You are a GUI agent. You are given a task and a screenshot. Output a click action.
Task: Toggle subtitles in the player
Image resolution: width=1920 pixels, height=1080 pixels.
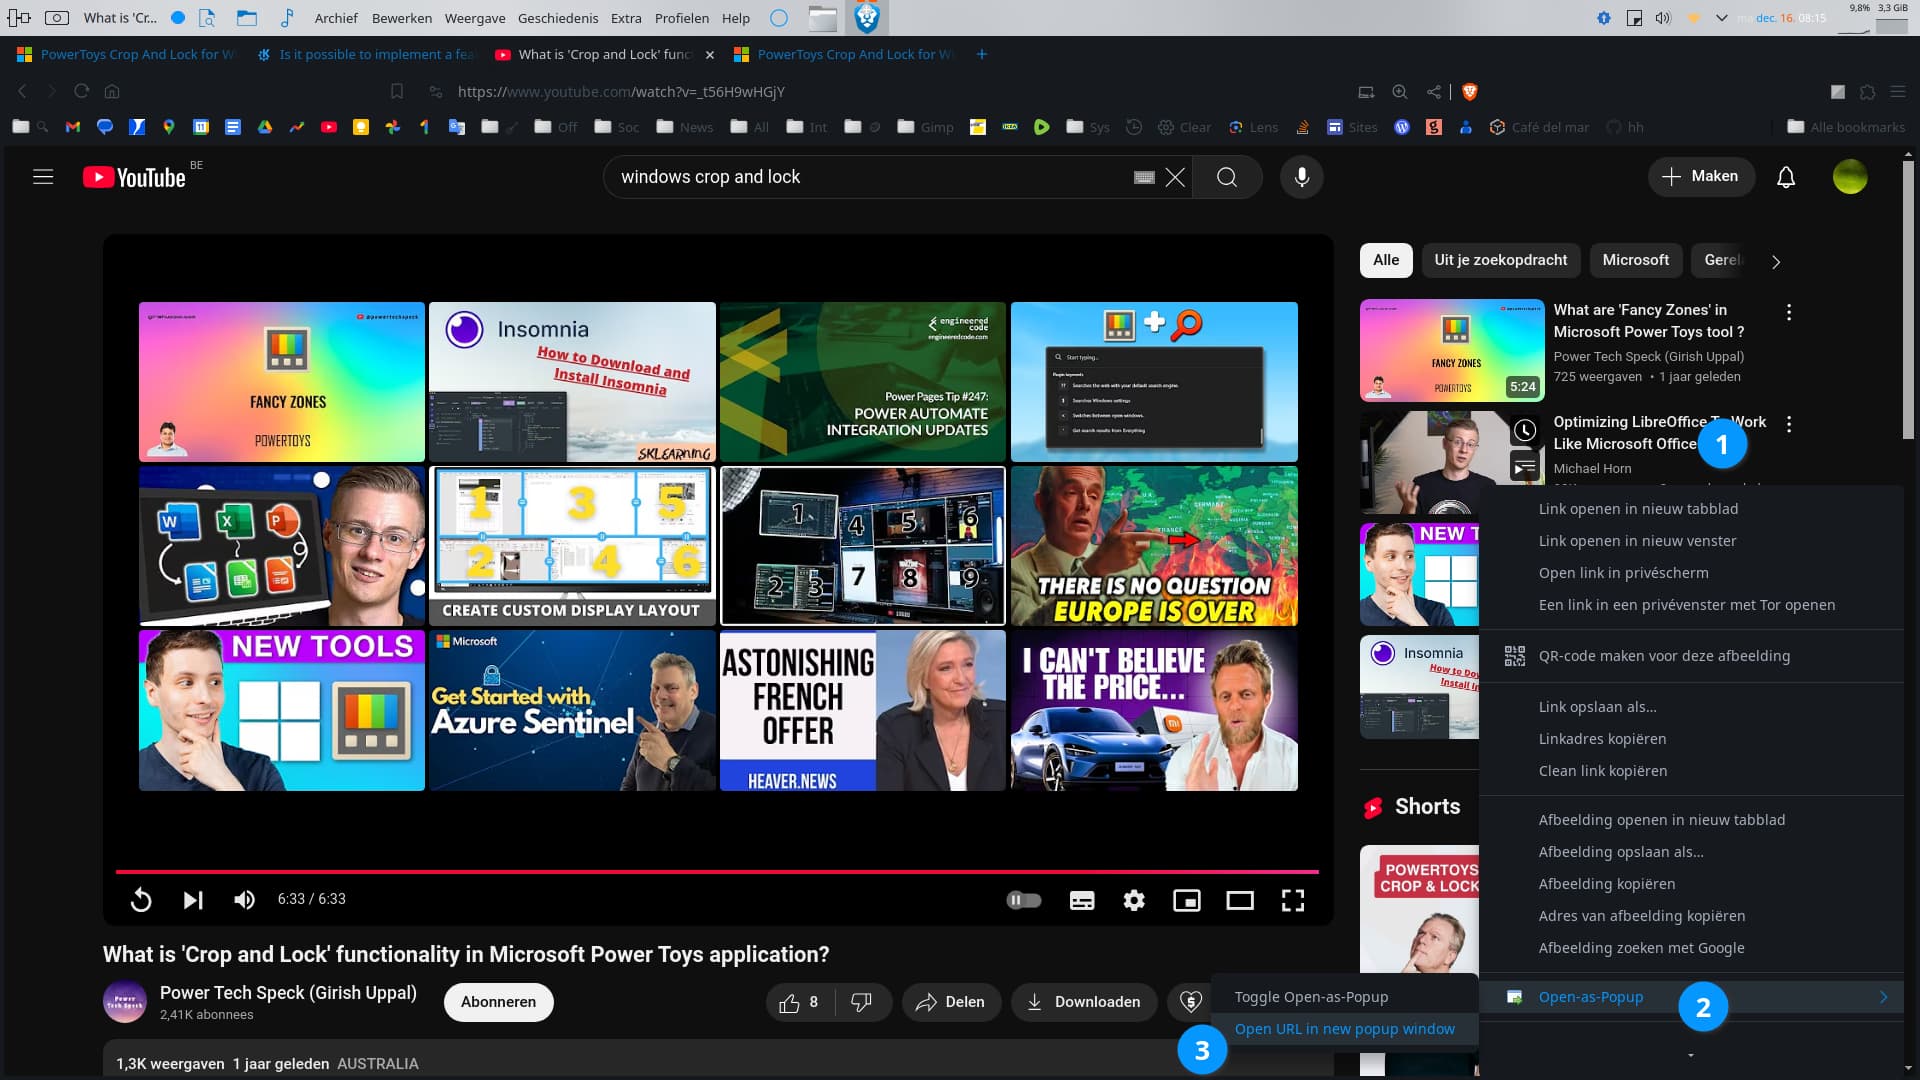pos(1081,900)
